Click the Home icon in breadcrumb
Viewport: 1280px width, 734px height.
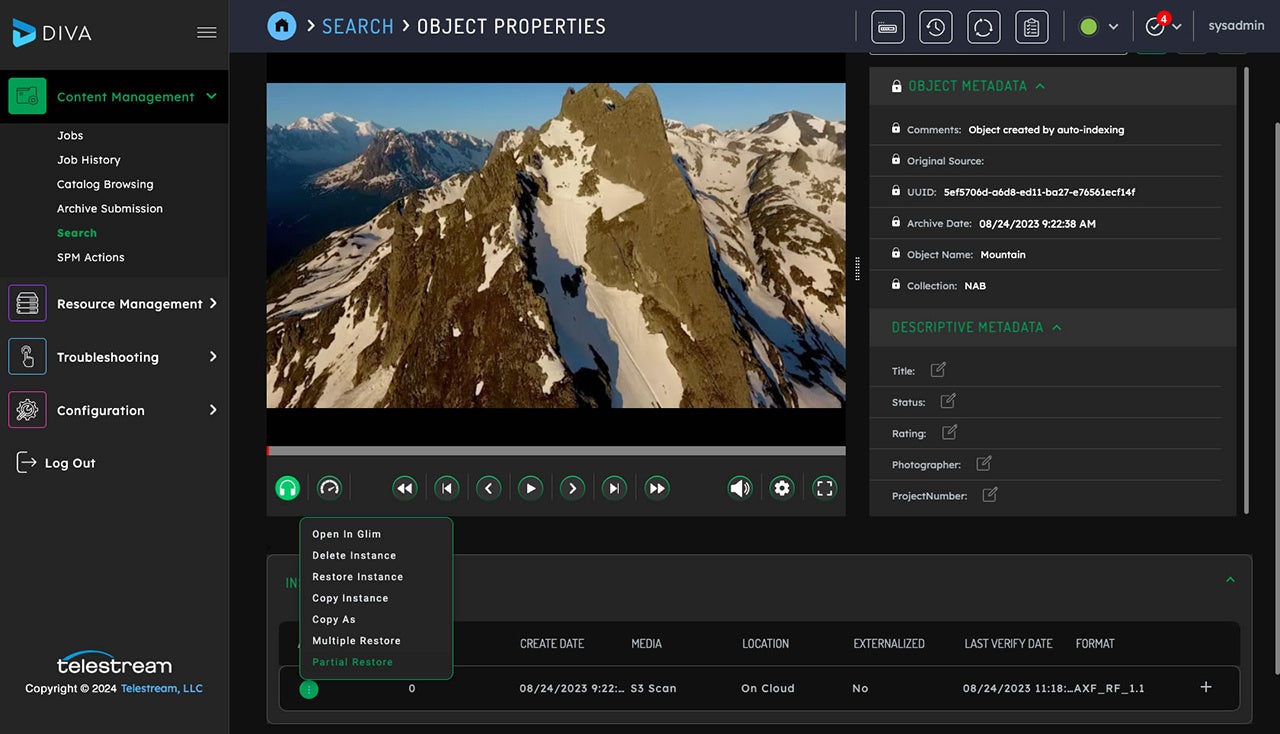pos(282,26)
